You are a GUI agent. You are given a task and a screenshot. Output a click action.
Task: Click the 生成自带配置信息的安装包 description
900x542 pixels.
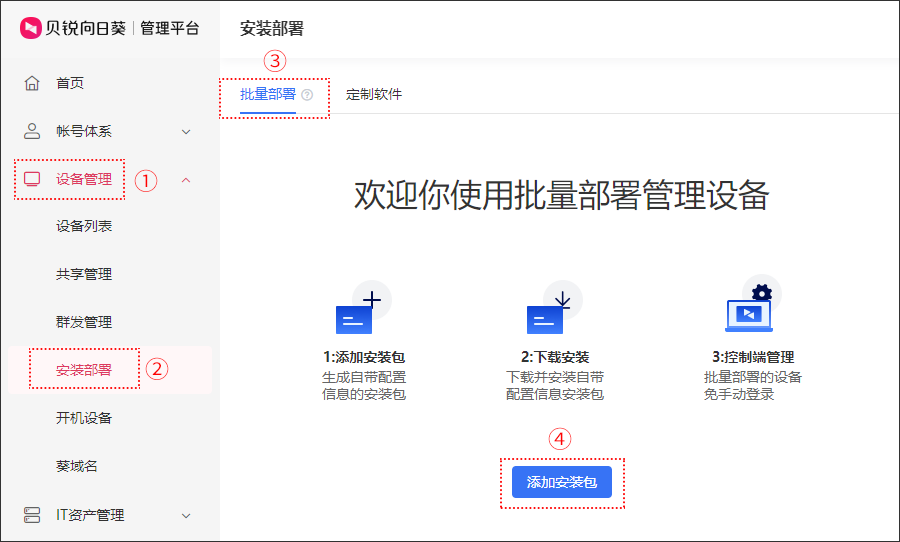(364, 386)
